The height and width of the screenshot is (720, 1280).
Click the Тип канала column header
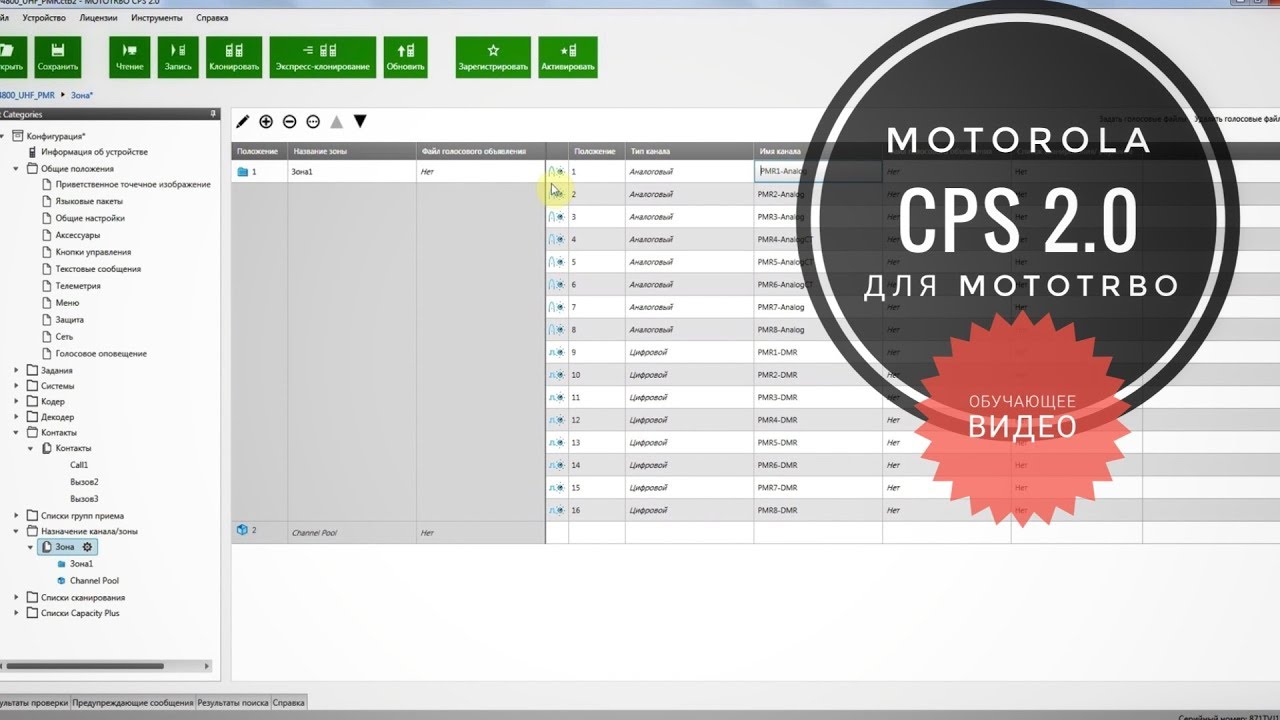point(689,151)
